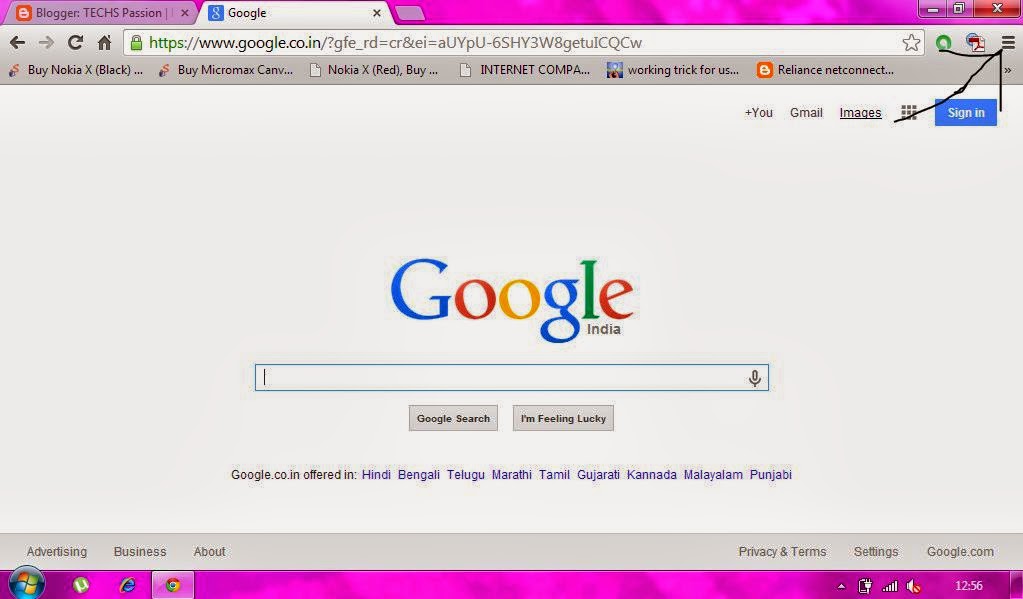Close the Blogger TECHS Passion tab

185,13
